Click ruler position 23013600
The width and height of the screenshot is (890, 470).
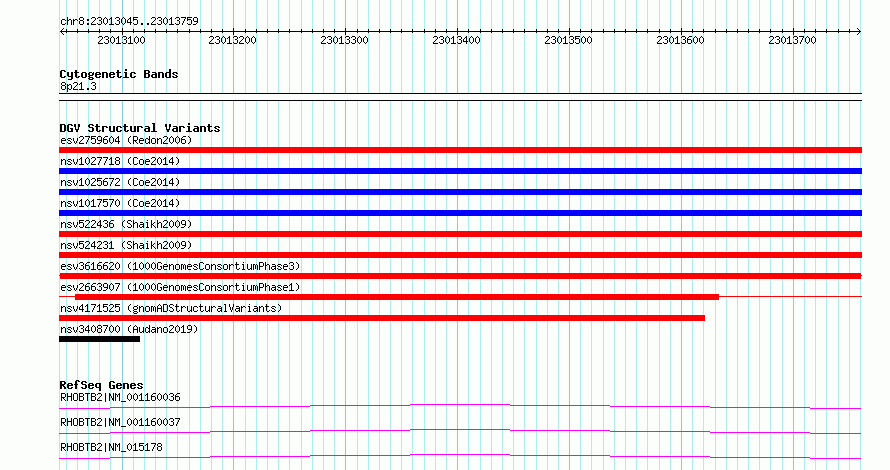click(680, 40)
